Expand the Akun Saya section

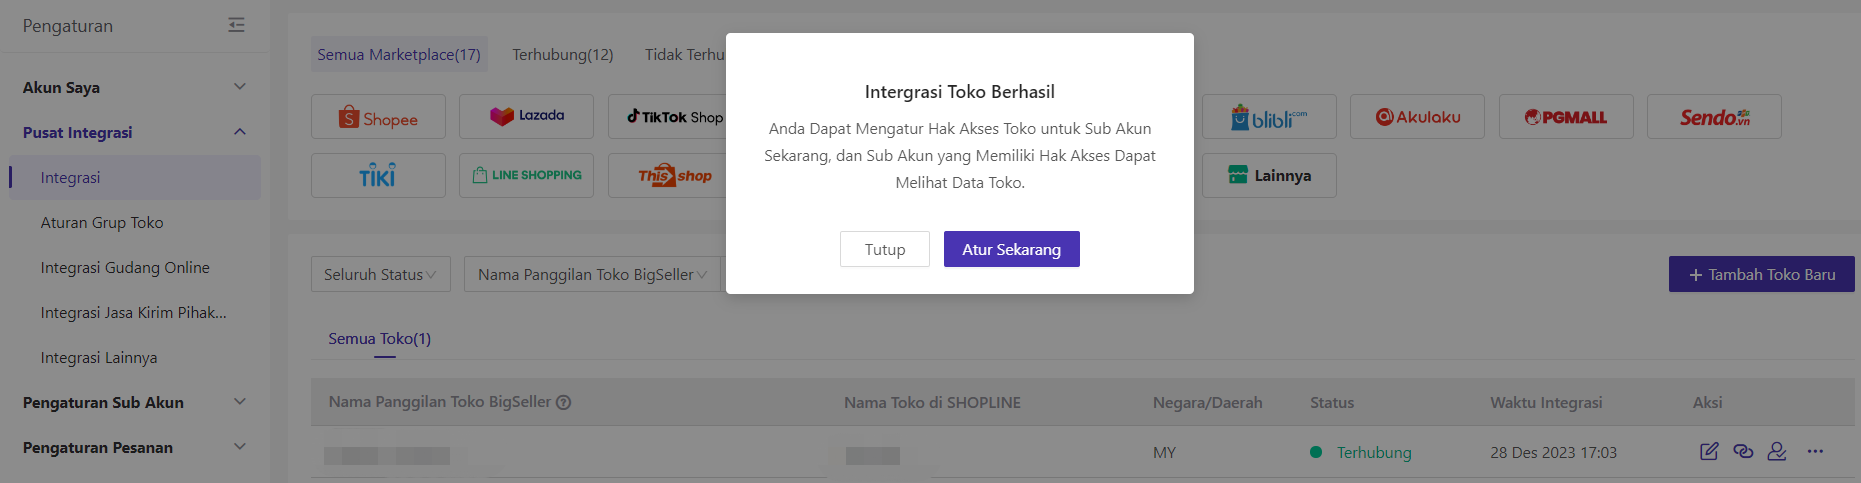(239, 87)
